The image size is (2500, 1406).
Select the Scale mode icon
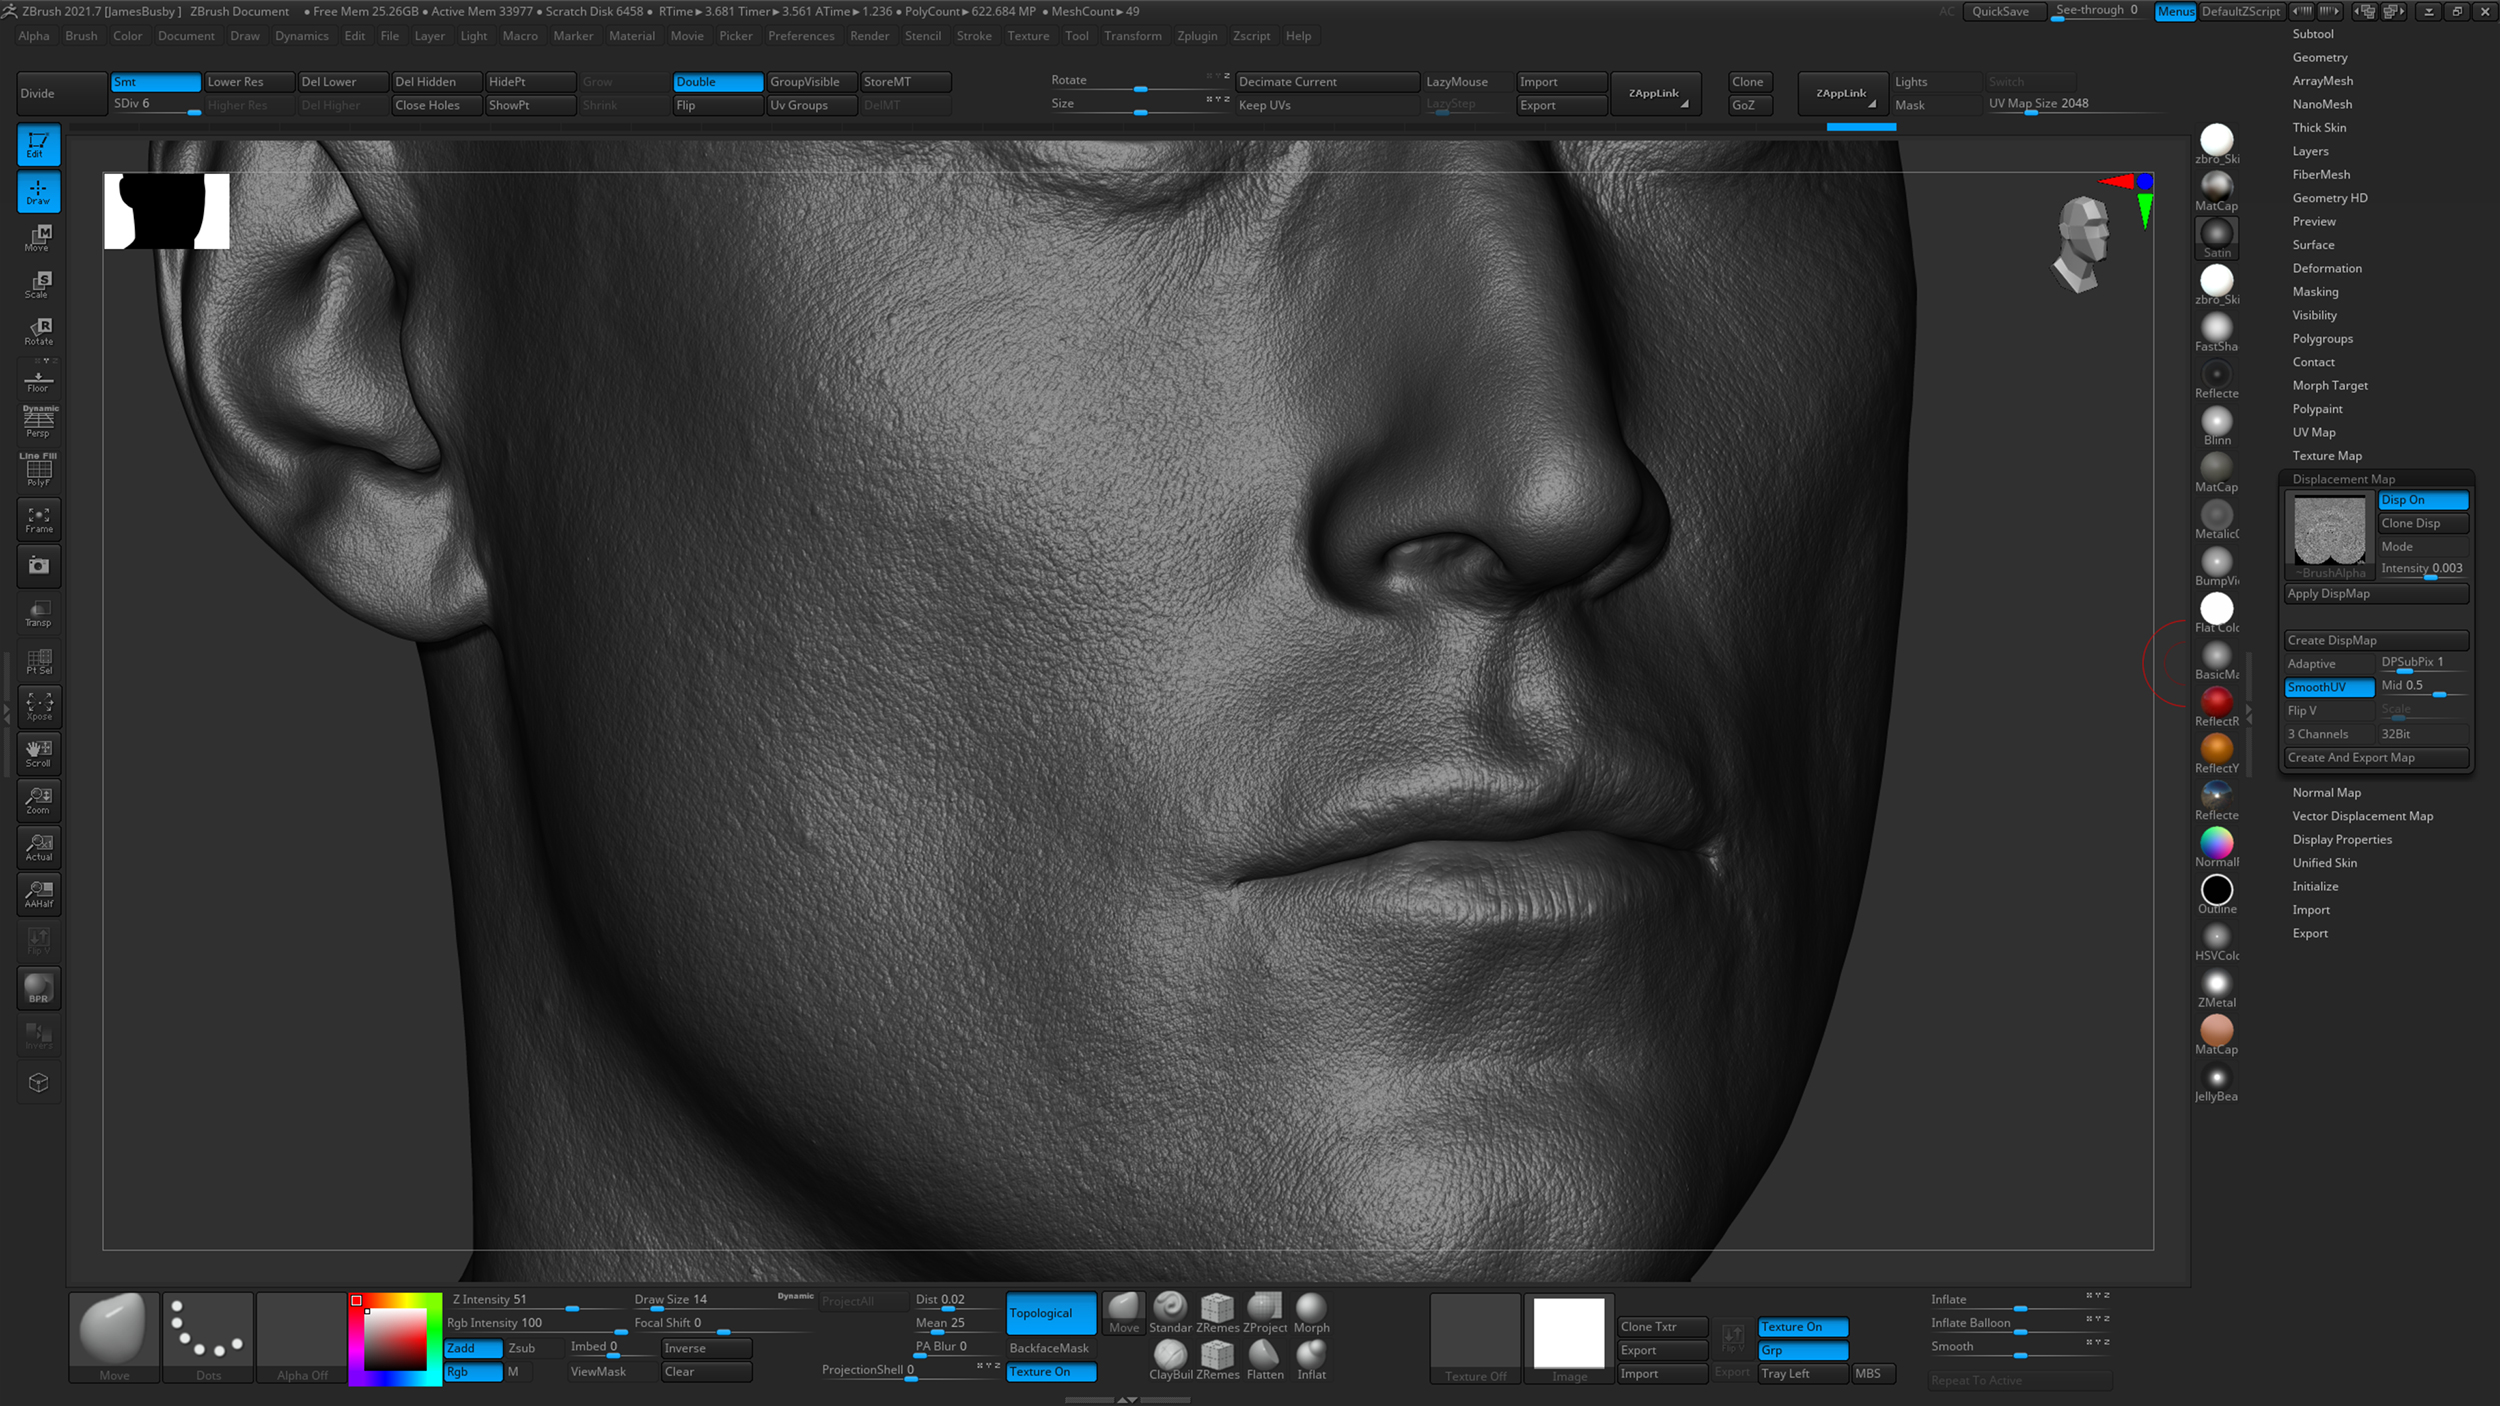38,285
